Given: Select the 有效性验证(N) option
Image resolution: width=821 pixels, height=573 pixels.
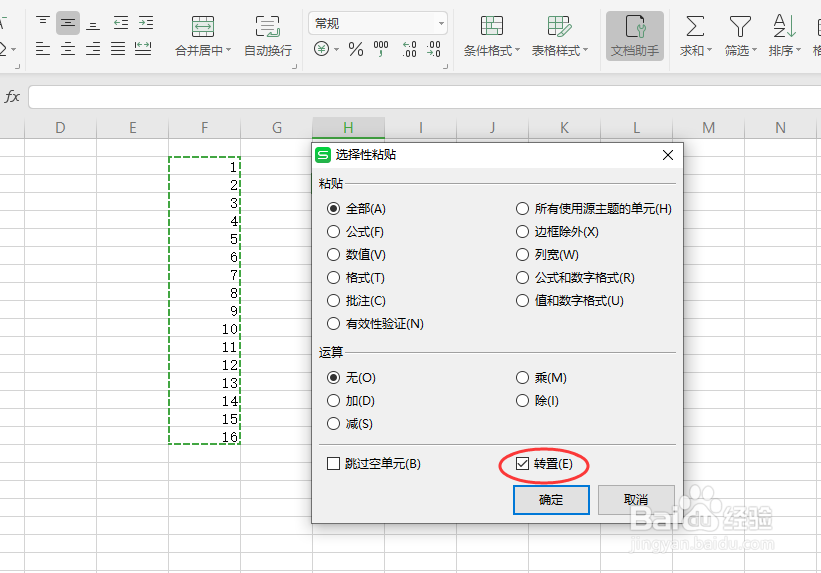Looking at the screenshot, I should pos(334,324).
